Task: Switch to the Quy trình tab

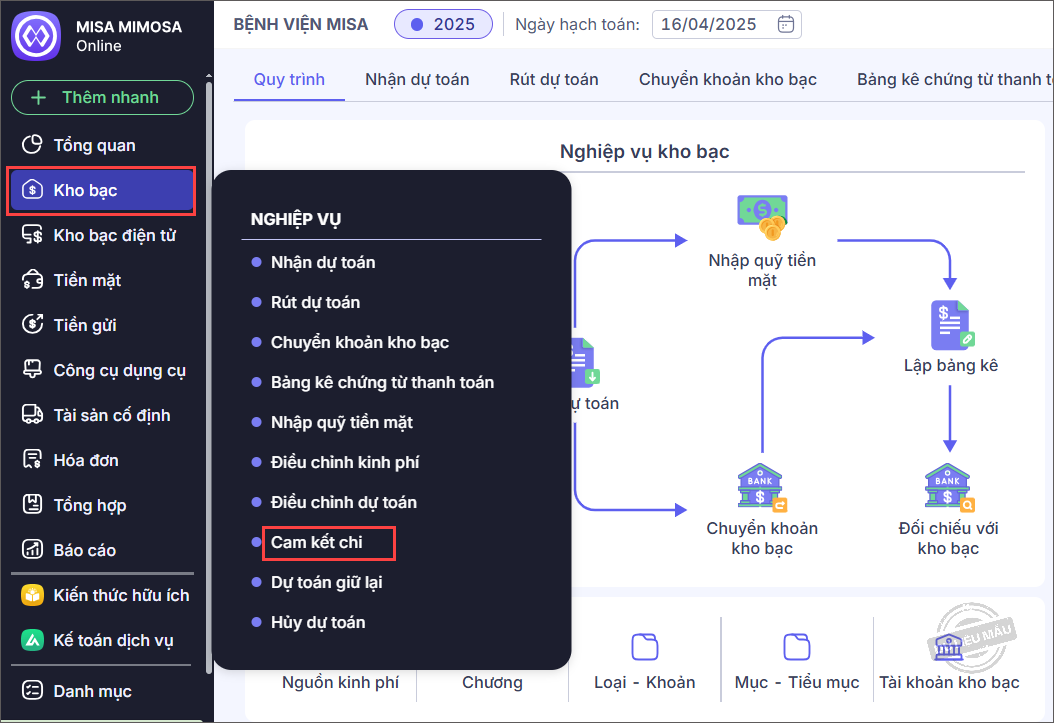Action: [289, 79]
